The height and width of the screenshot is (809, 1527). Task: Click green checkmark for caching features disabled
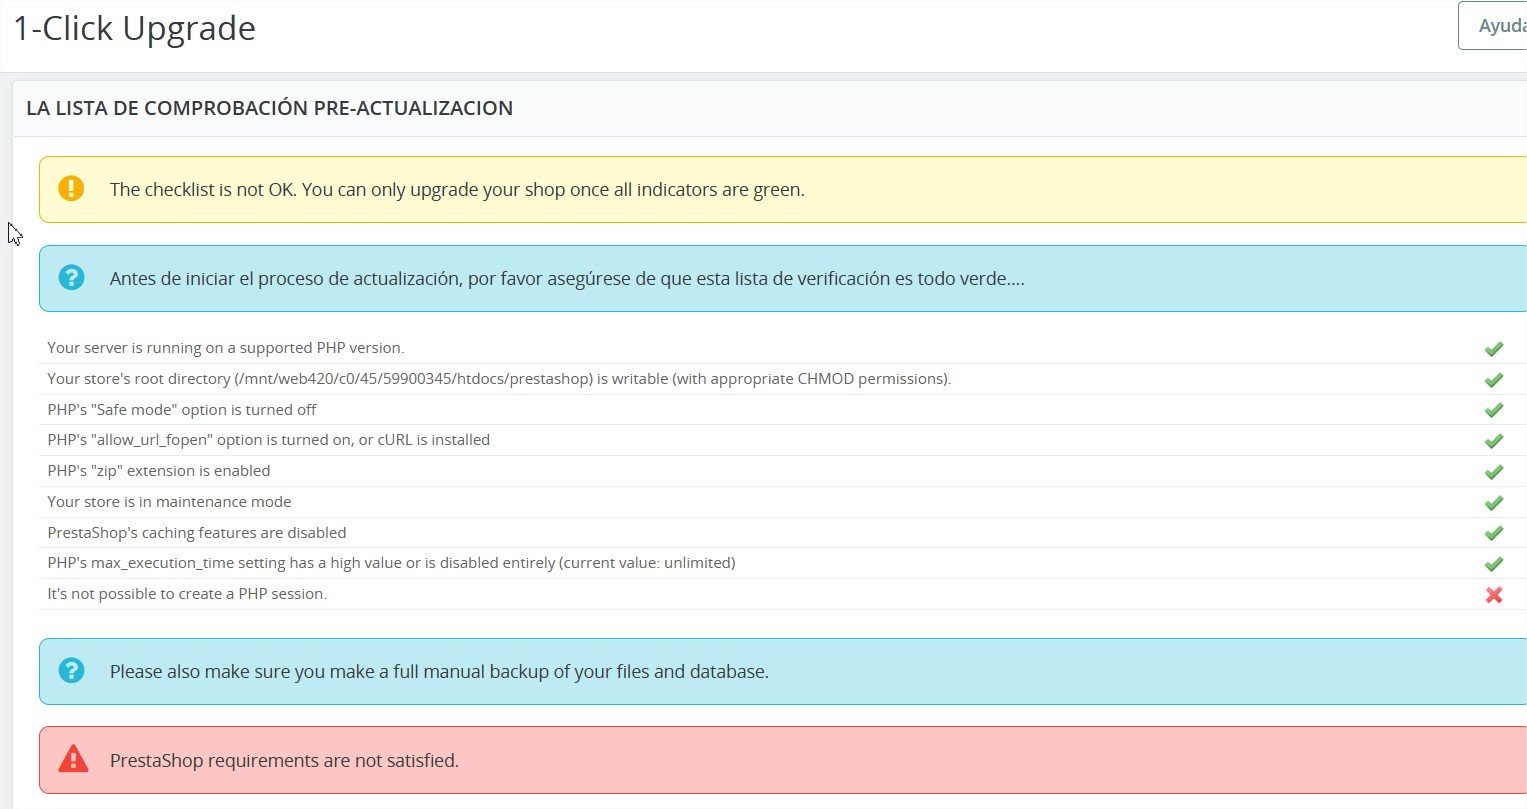tap(1494, 533)
